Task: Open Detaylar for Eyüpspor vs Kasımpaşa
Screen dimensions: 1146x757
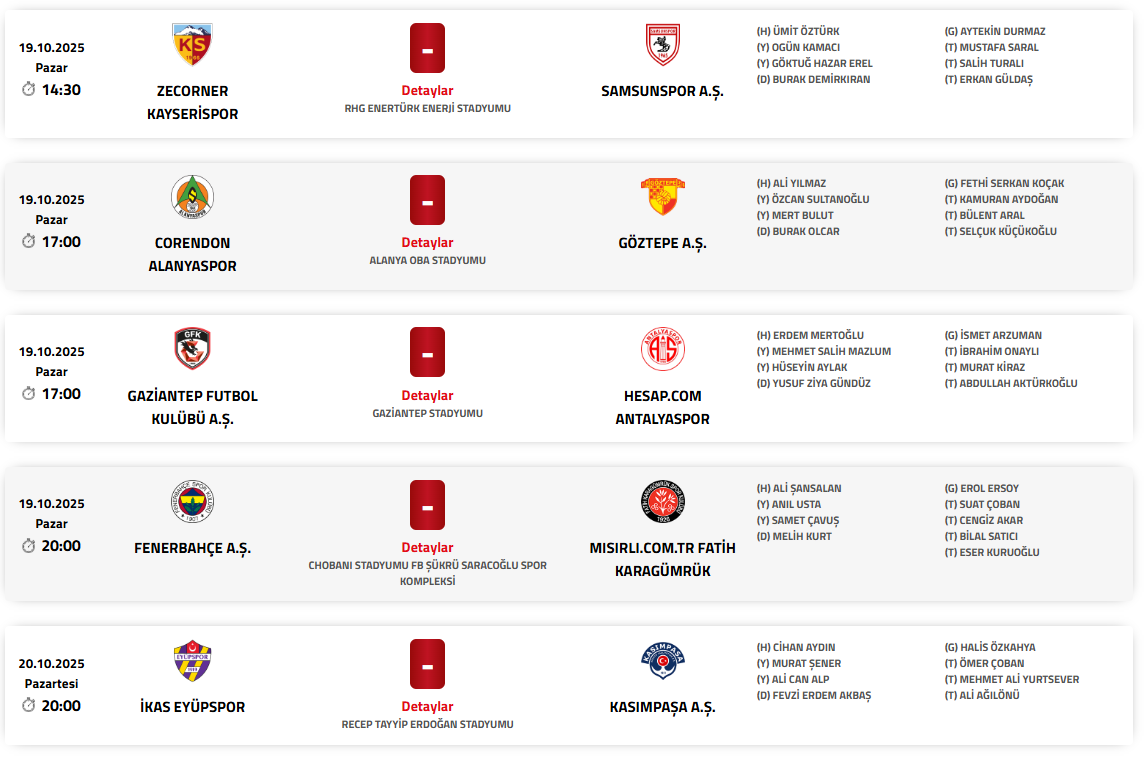Action: 427,707
